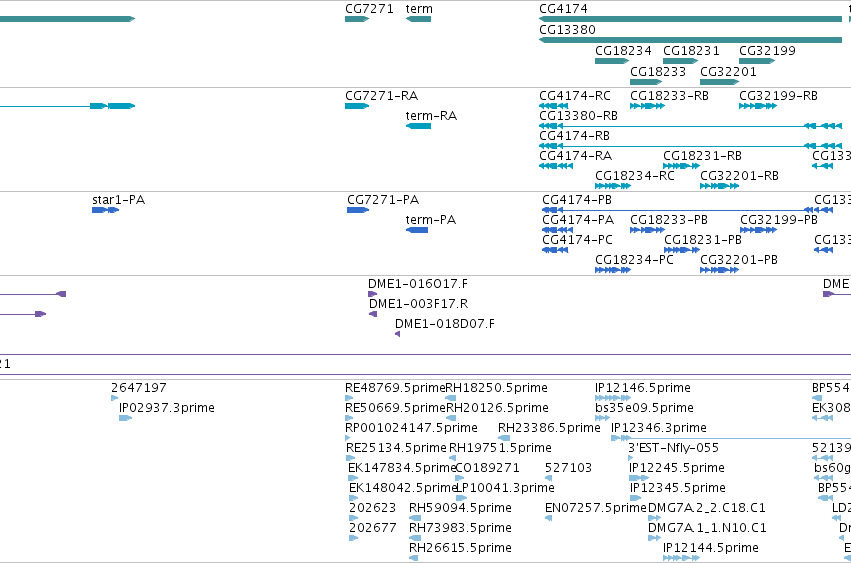Select the CG32199 gene label
Viewport: 851px width, 563px height.
pos(767,51)
